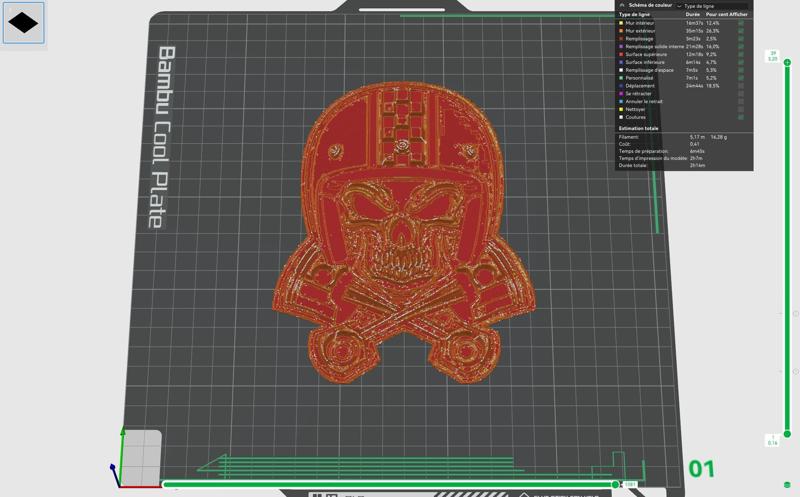Toggle visibility checkbox for Remplissage

pyautogui.click(x=741, y=39)
